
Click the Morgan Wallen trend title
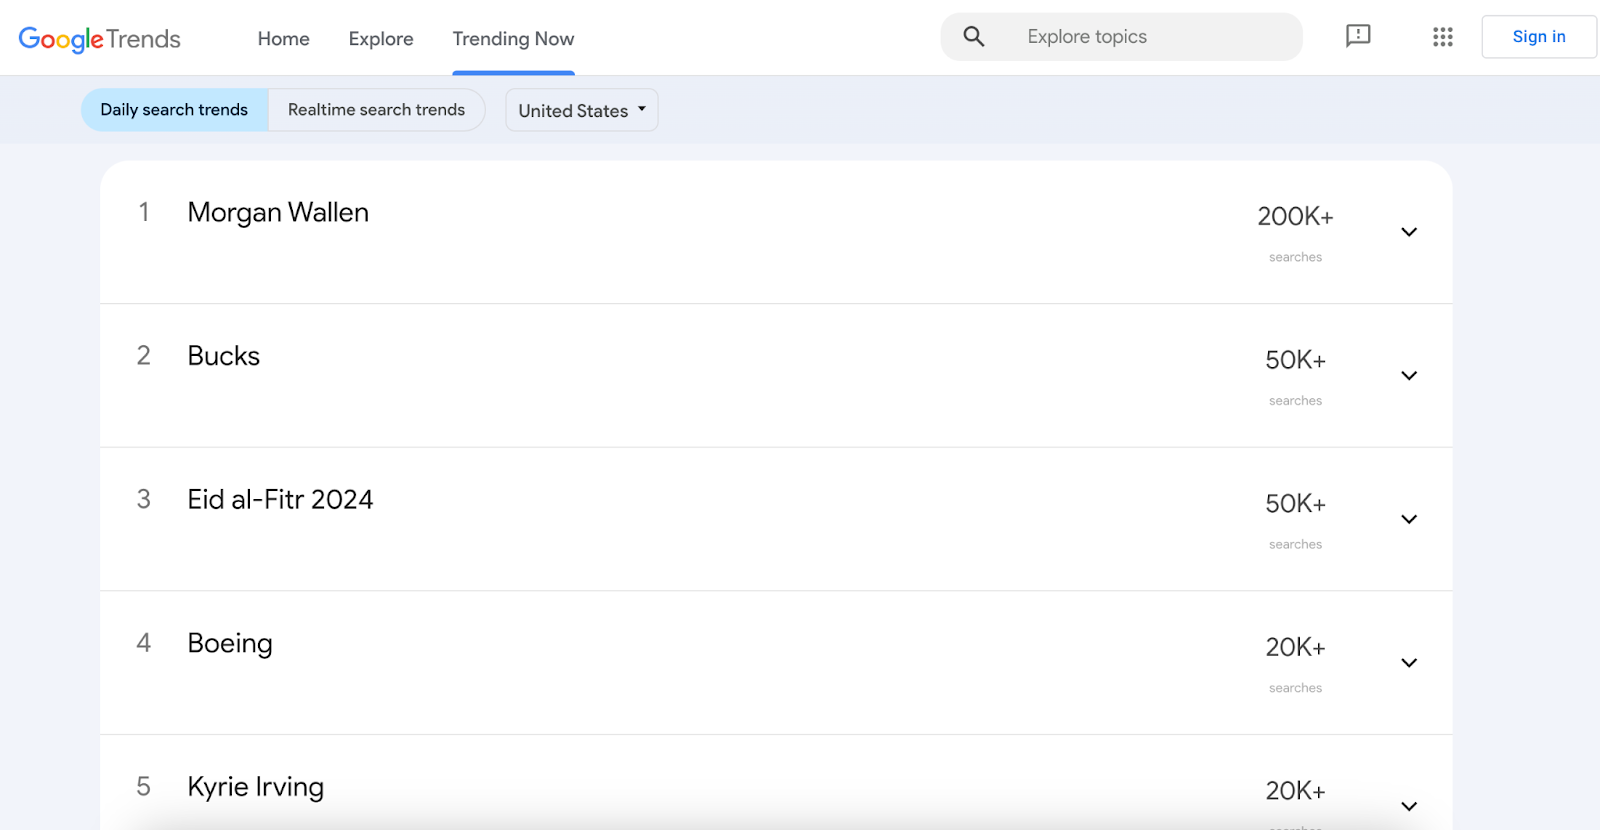tap(278, 213)
